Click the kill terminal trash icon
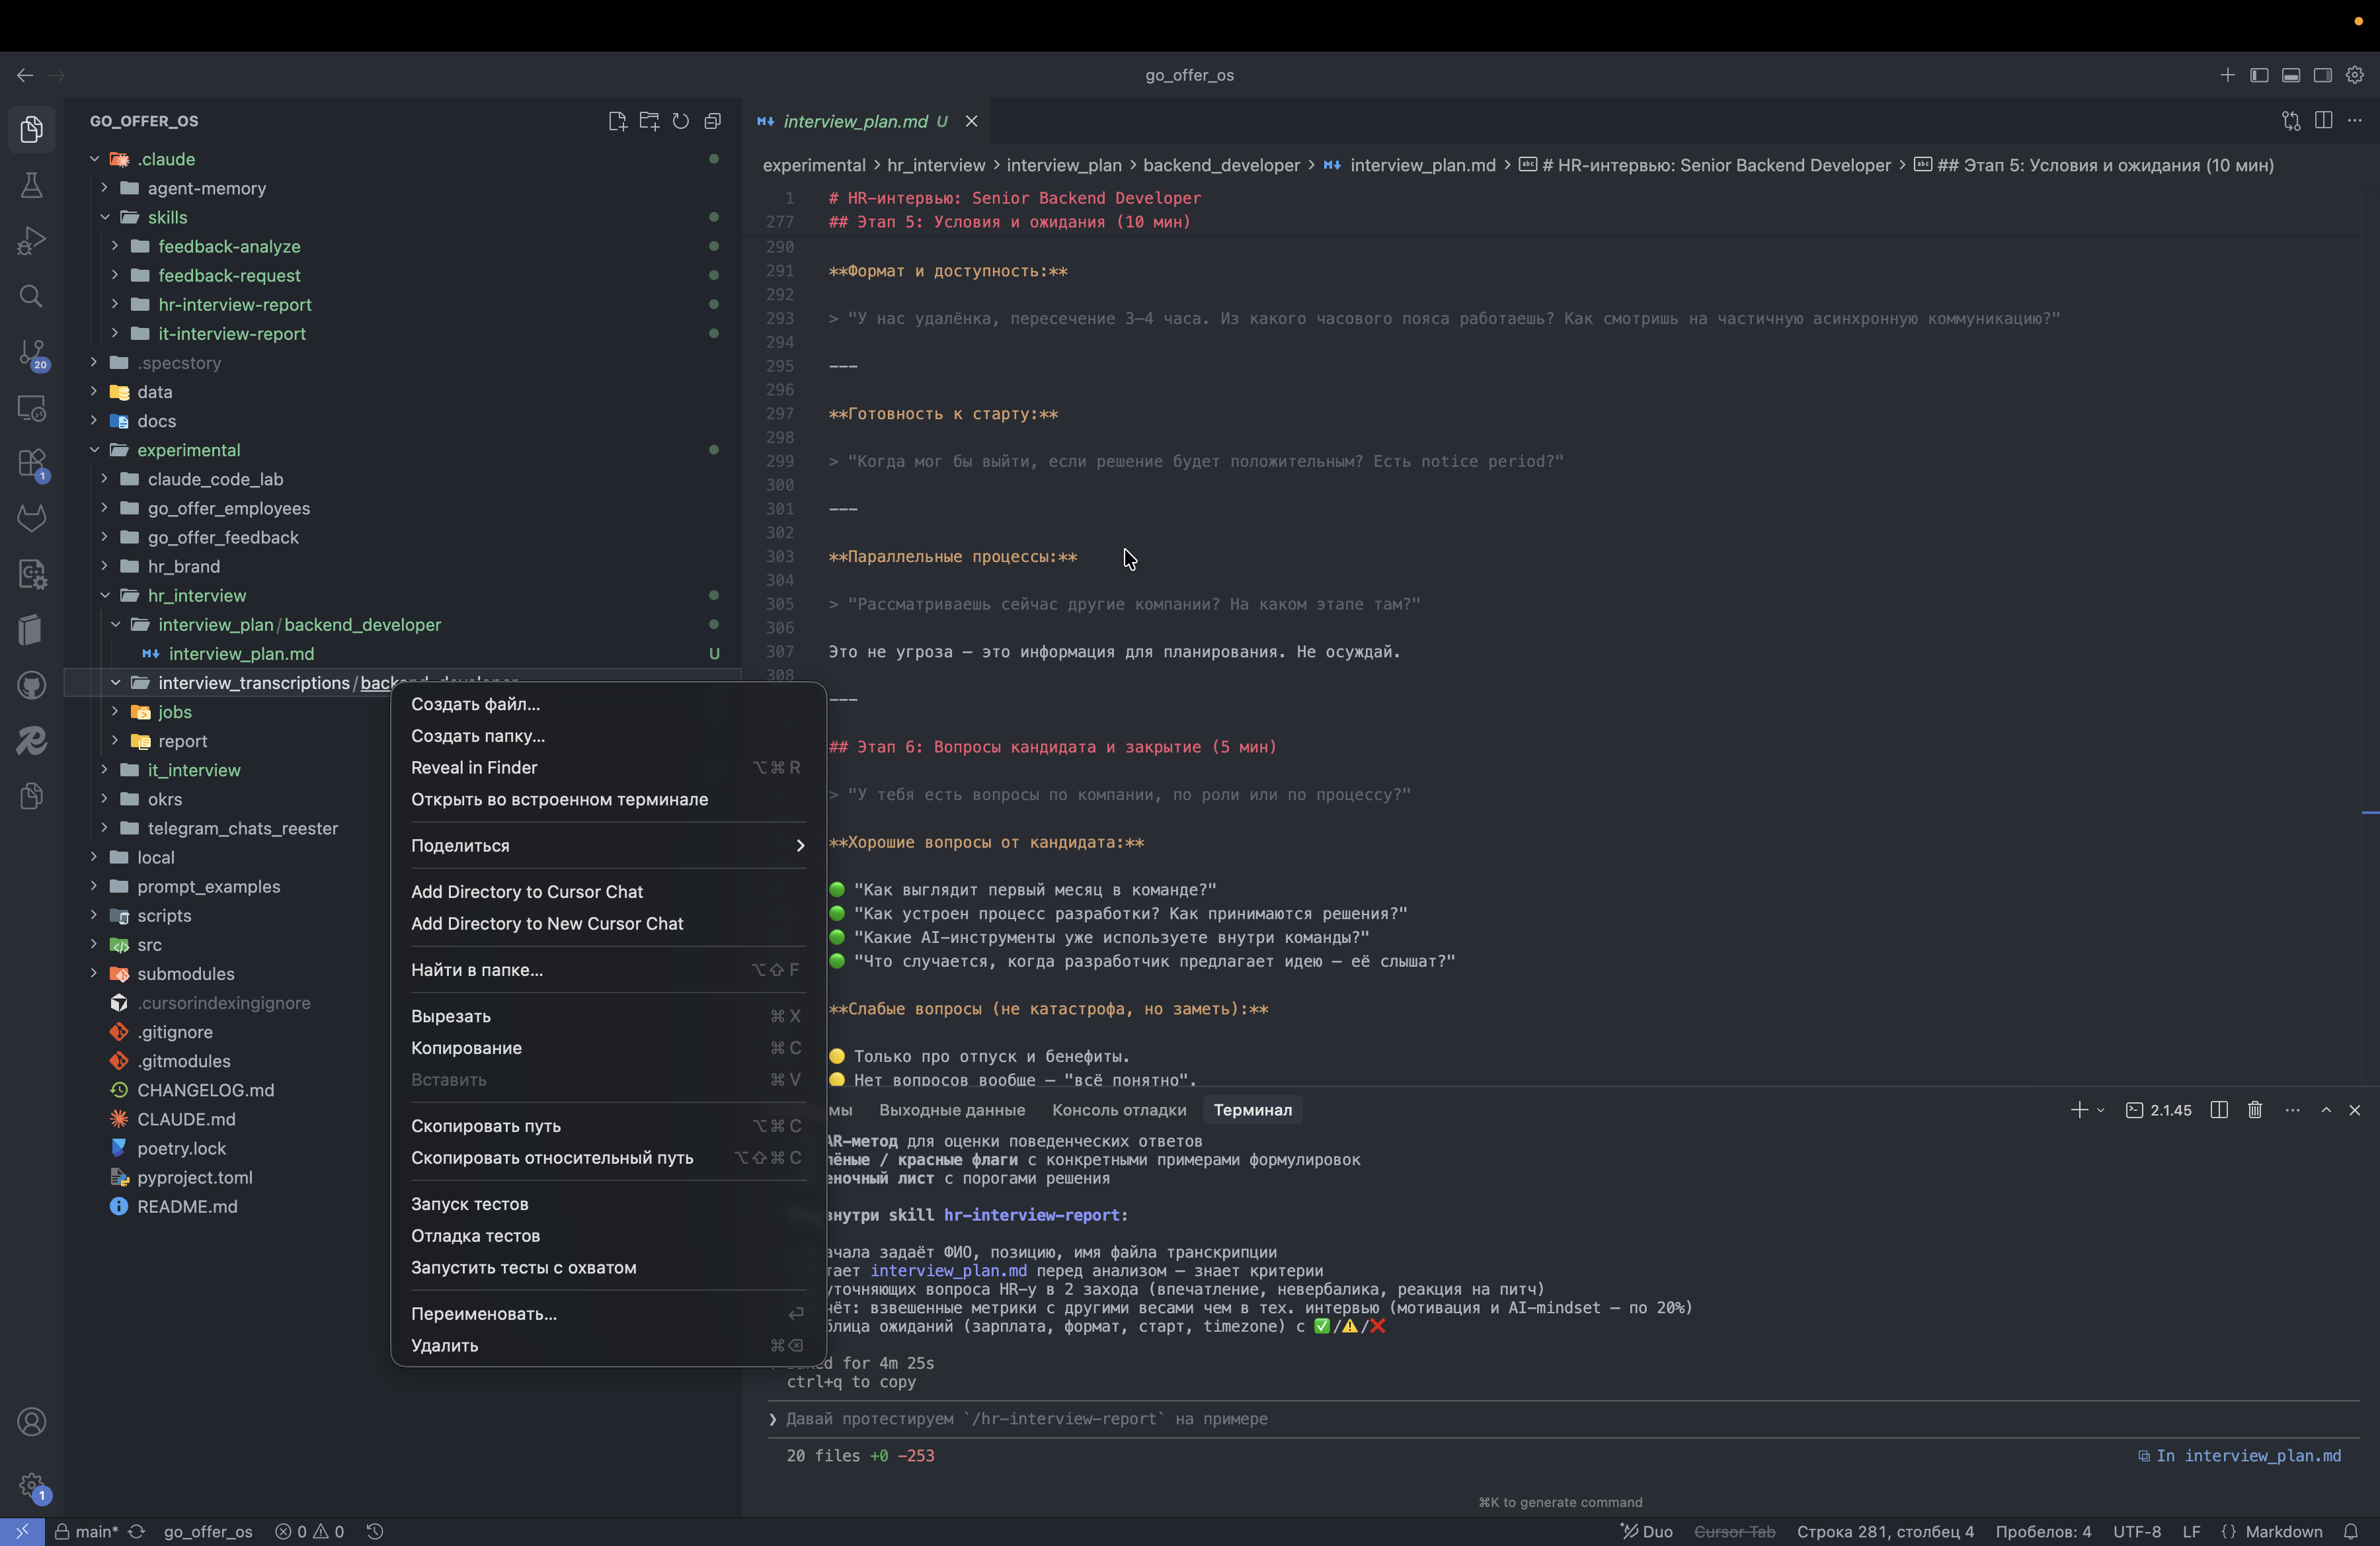The image size is (2380, 1546). pyautogui.click(x=2255, y=1110)
